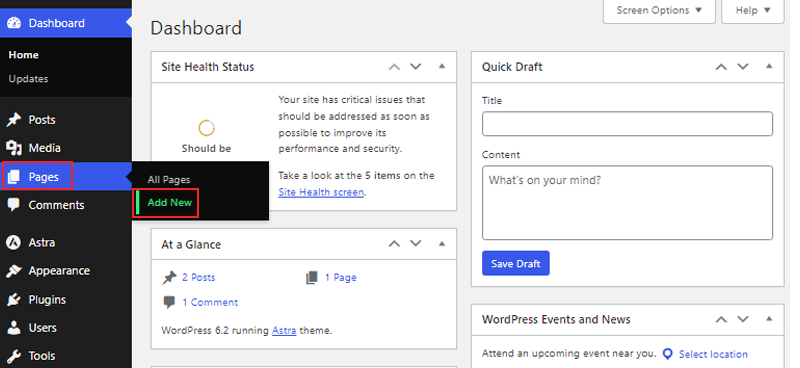Open the Pages menu item
This screenshot has width=800, height=368.
(x=66, y=177)
